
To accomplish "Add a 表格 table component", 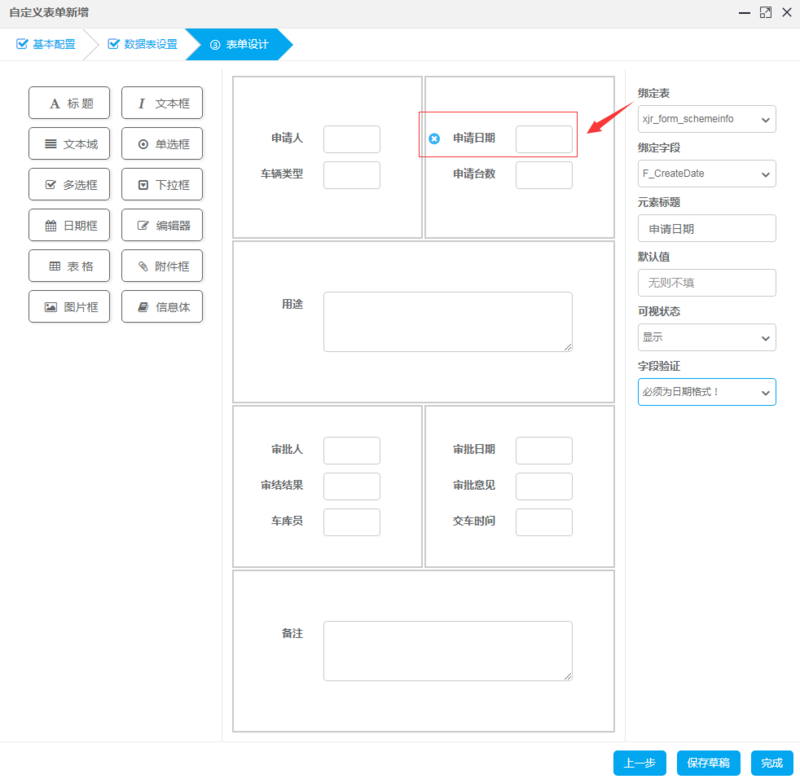I will click(69, 267).
